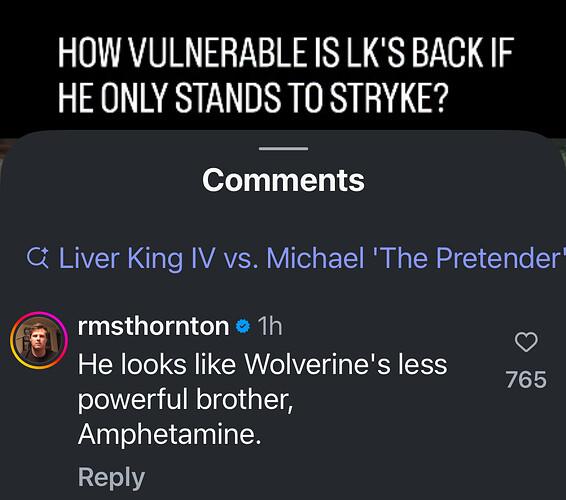Viewport: 566px width, 500px height.
Task: Tap the HE ONLY STANDS TO STRYKE caption line
Action: pos(253,98)
